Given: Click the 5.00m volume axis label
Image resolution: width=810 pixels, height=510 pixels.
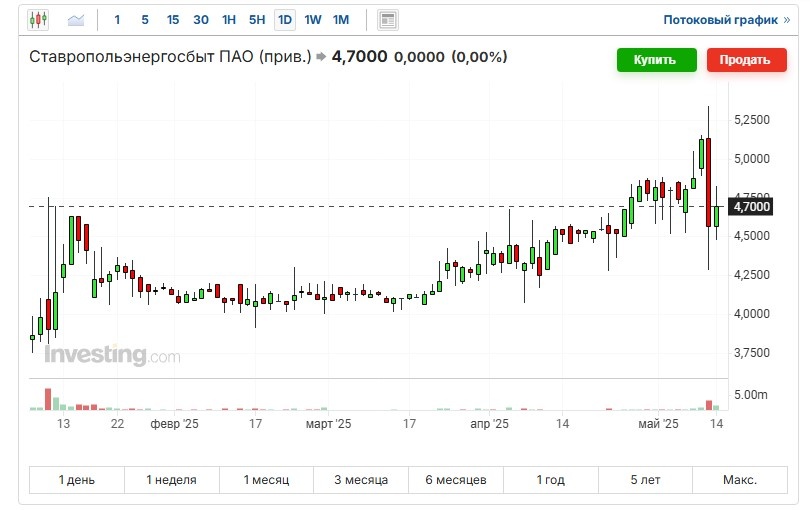Looking at the screenshot, I should tap(751, 395).
